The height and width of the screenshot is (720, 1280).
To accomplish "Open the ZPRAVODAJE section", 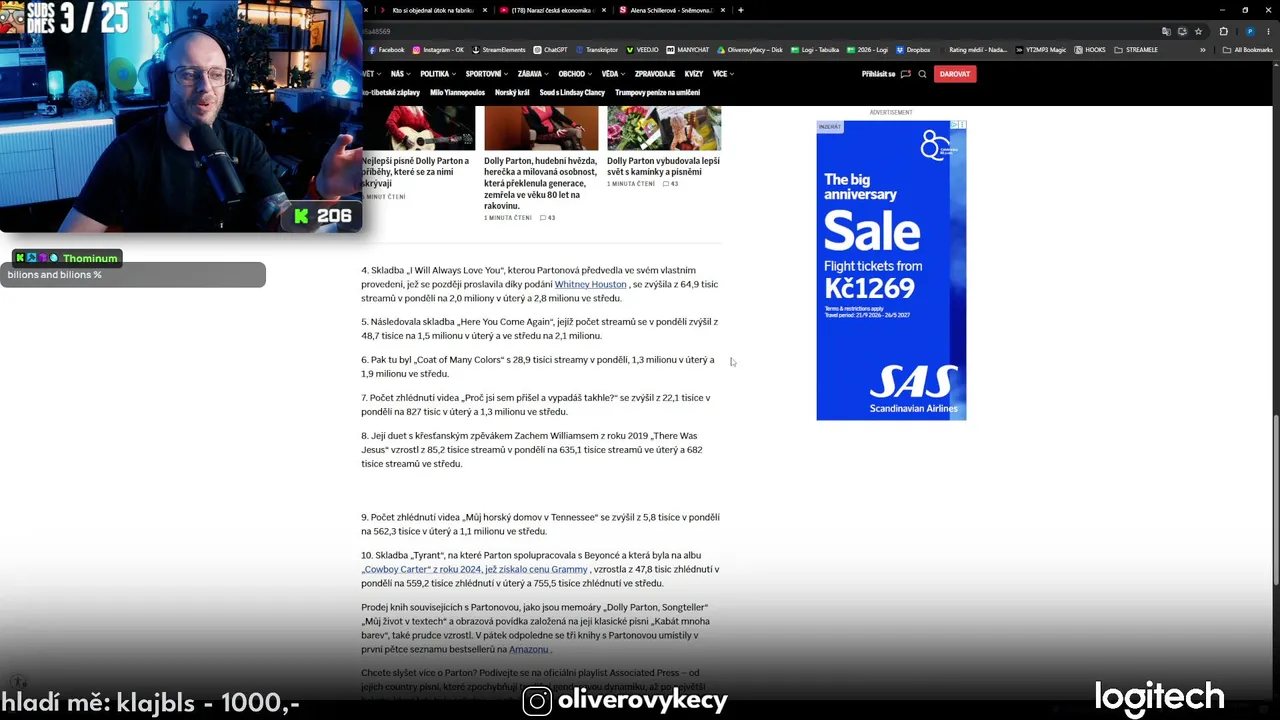I will (655, 74).
